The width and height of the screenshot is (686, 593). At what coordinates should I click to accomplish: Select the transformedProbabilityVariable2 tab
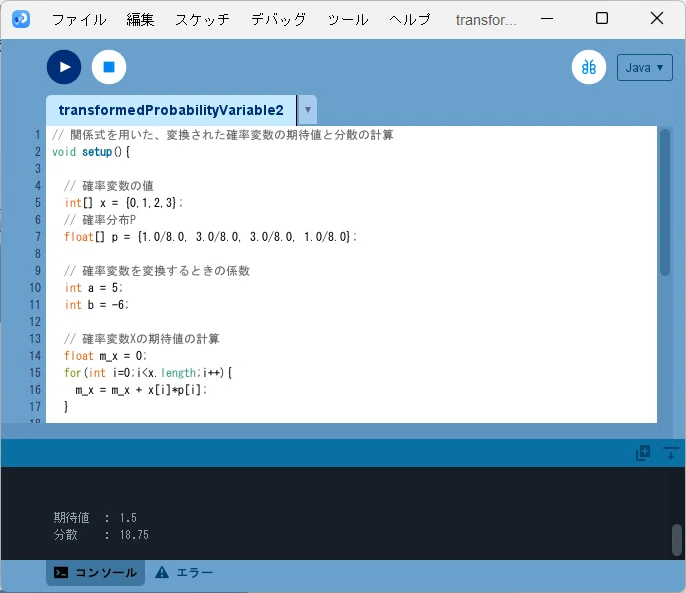click(171, 110)
